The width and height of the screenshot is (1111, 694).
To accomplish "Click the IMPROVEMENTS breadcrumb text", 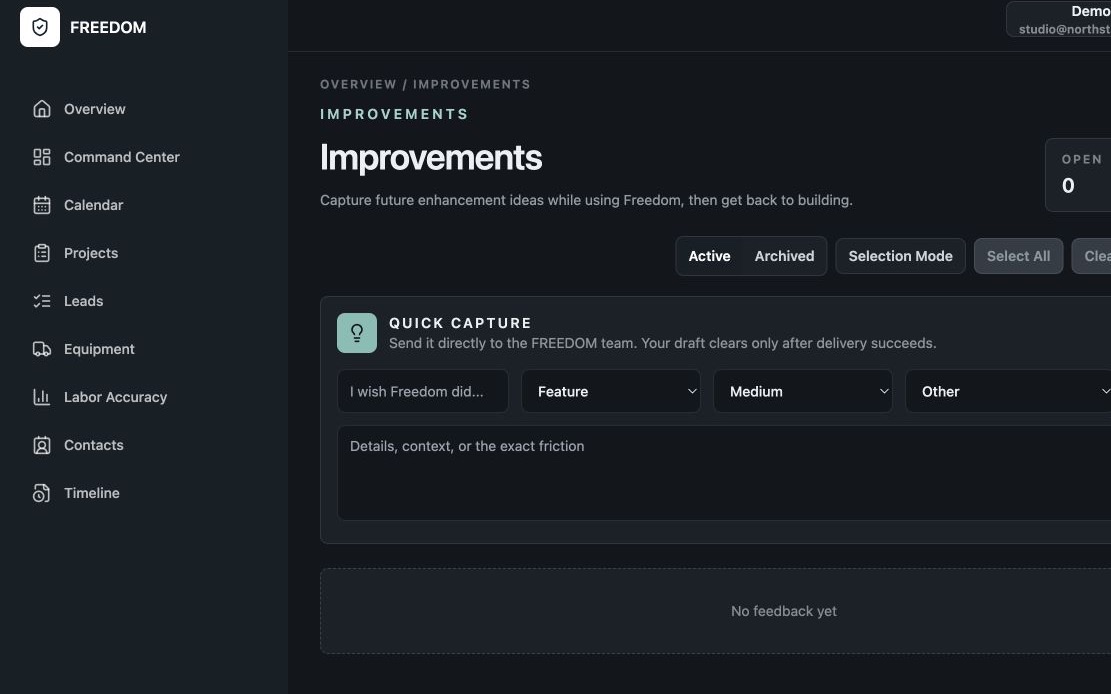I will click(472, 84).
